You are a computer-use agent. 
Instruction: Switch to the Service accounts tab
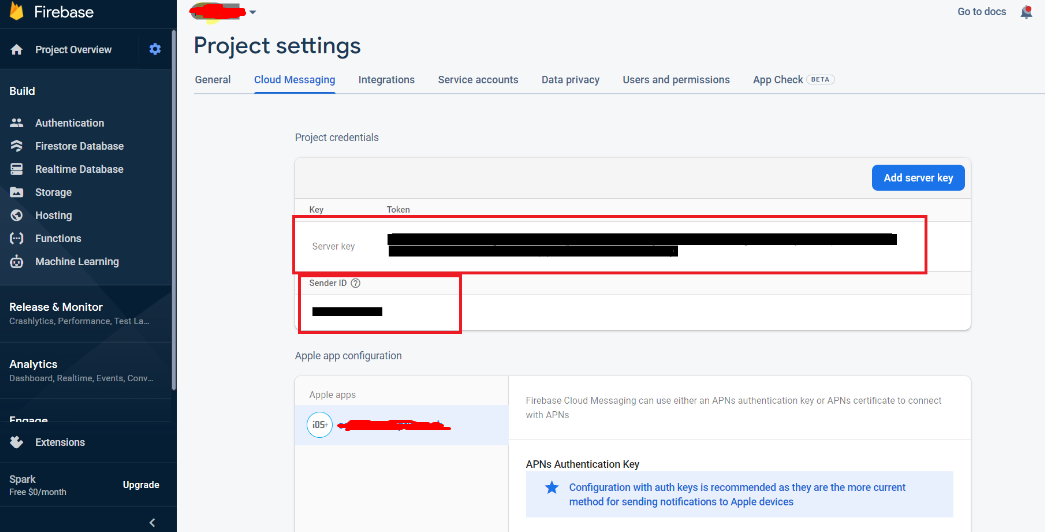click(x=478, y=80)
